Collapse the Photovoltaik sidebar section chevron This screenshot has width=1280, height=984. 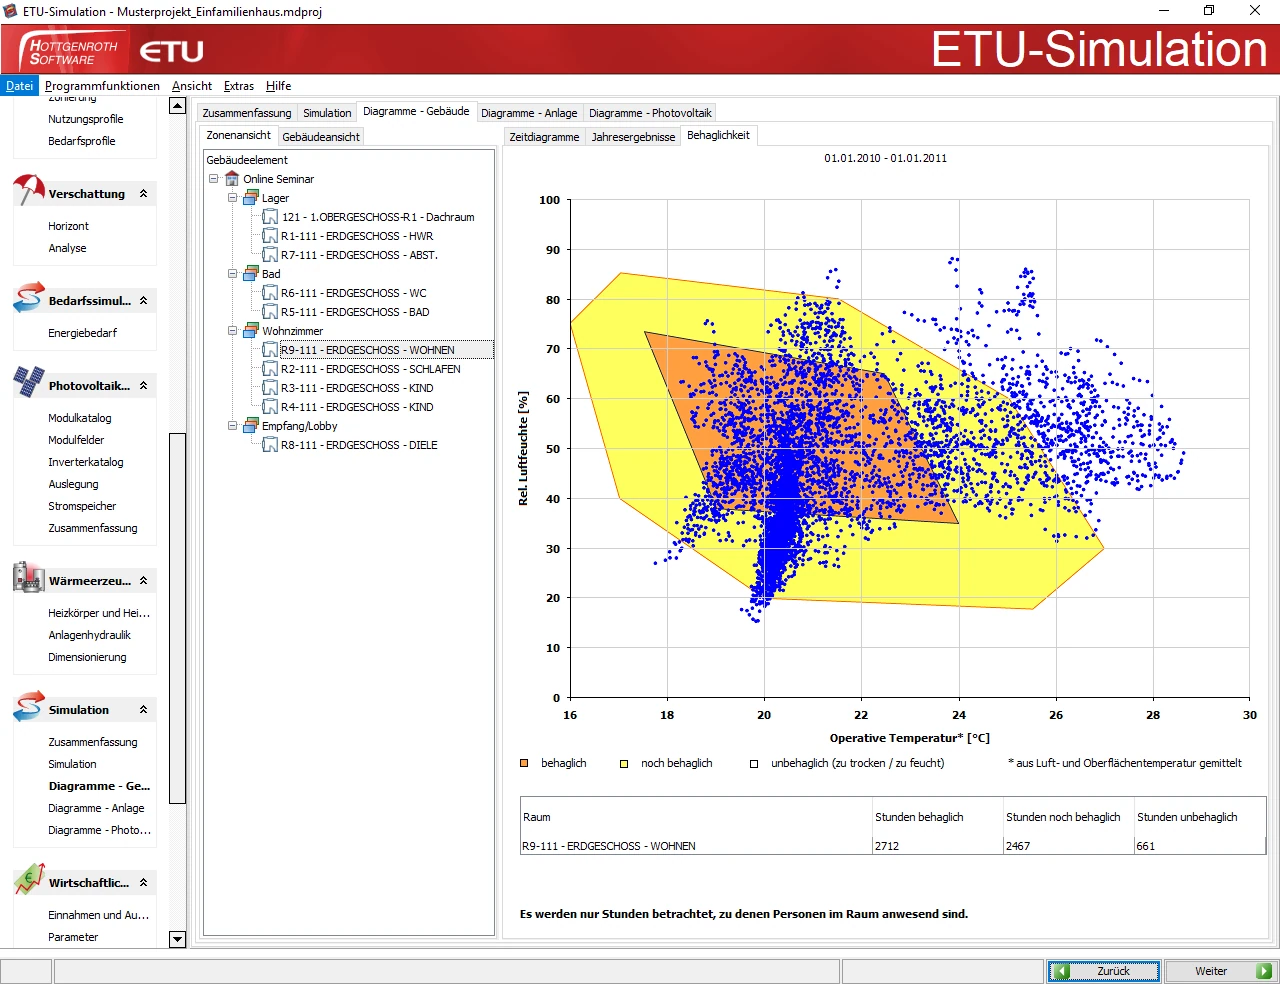143,386
